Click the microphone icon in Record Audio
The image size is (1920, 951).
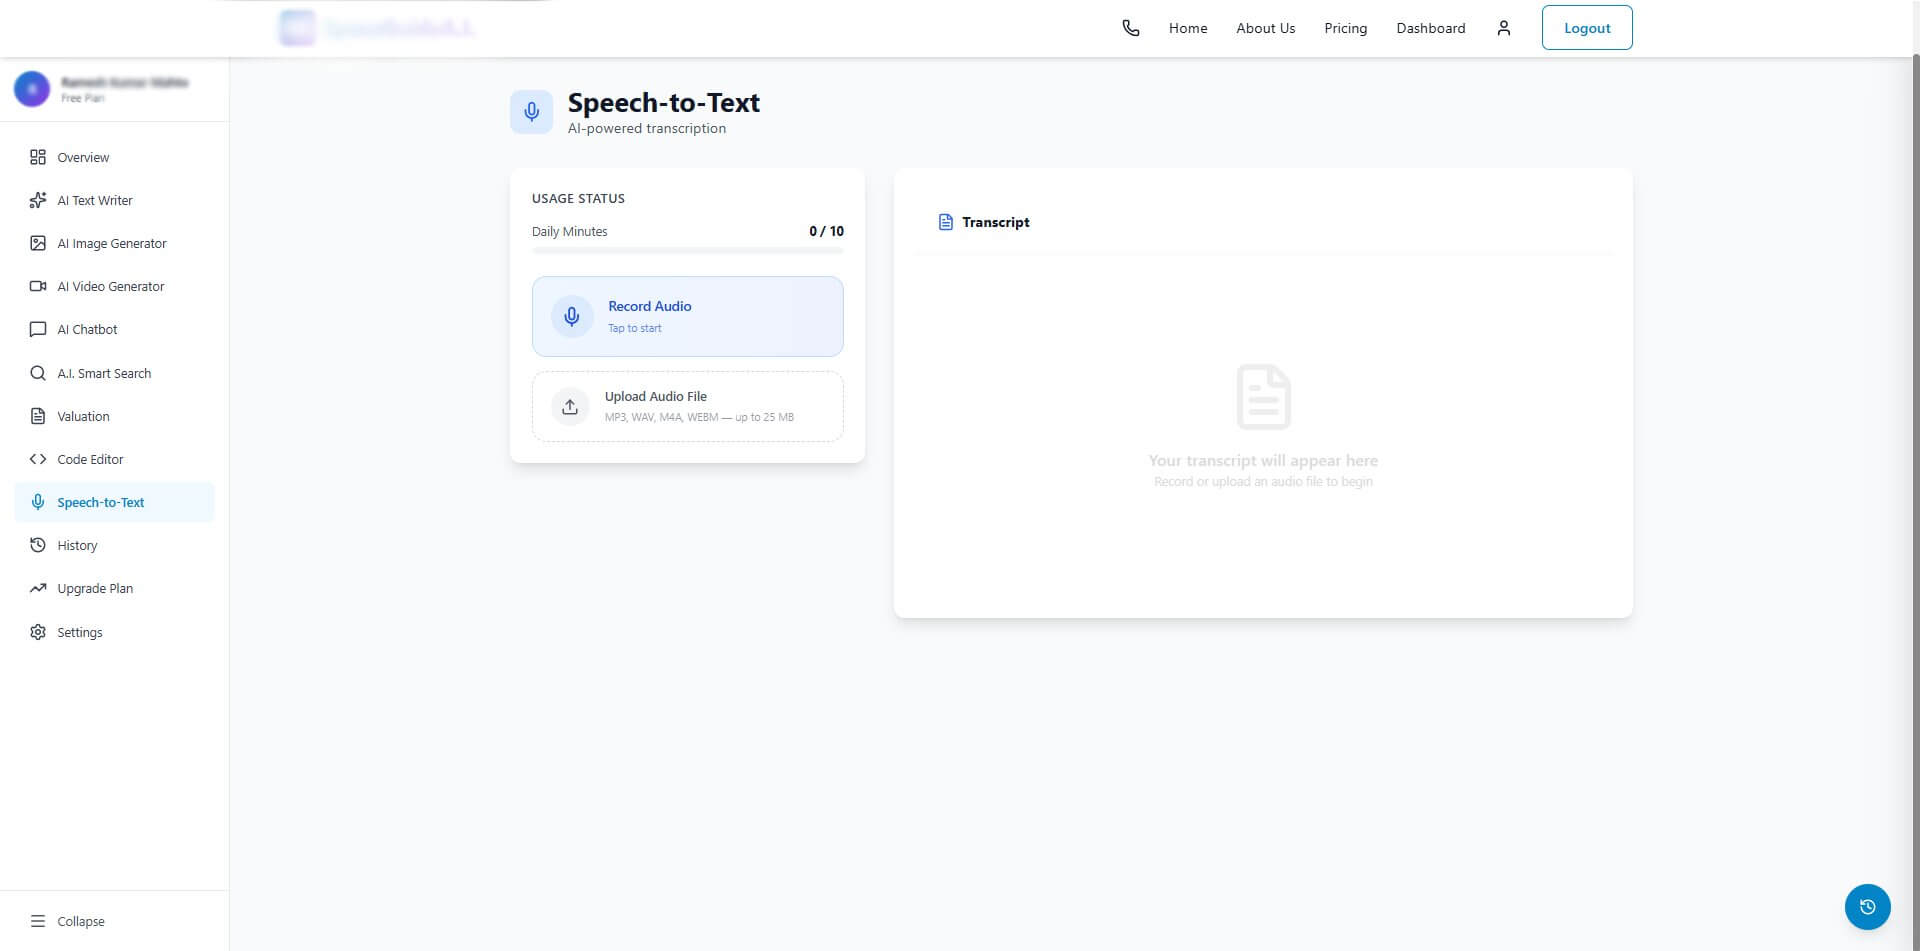tap(572, 316)
